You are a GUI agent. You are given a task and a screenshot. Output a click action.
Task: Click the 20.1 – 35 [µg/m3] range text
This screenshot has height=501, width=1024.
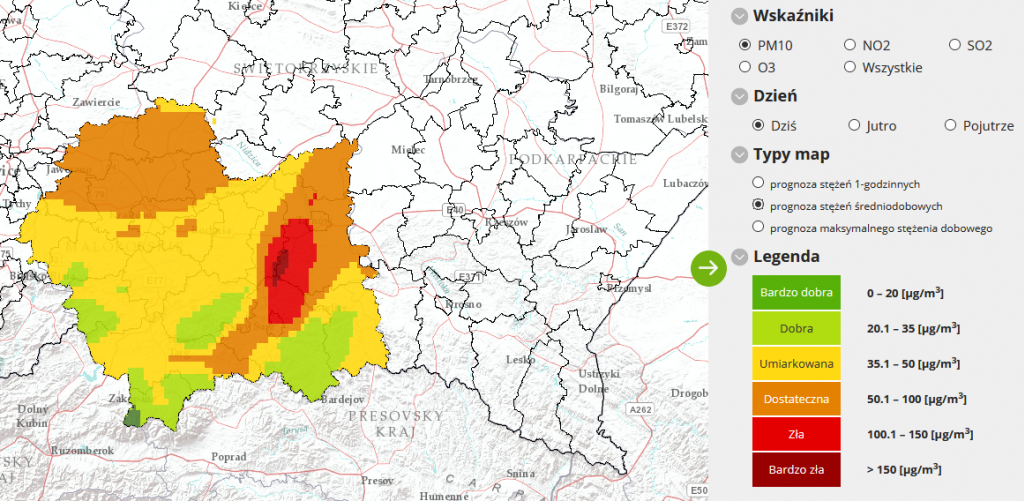(x=913, y=329)
